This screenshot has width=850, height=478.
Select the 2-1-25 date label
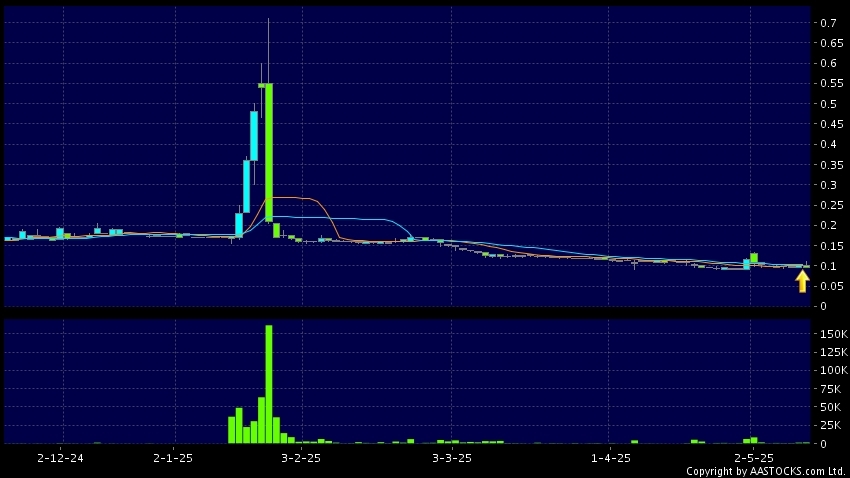[x=173, y=458]
